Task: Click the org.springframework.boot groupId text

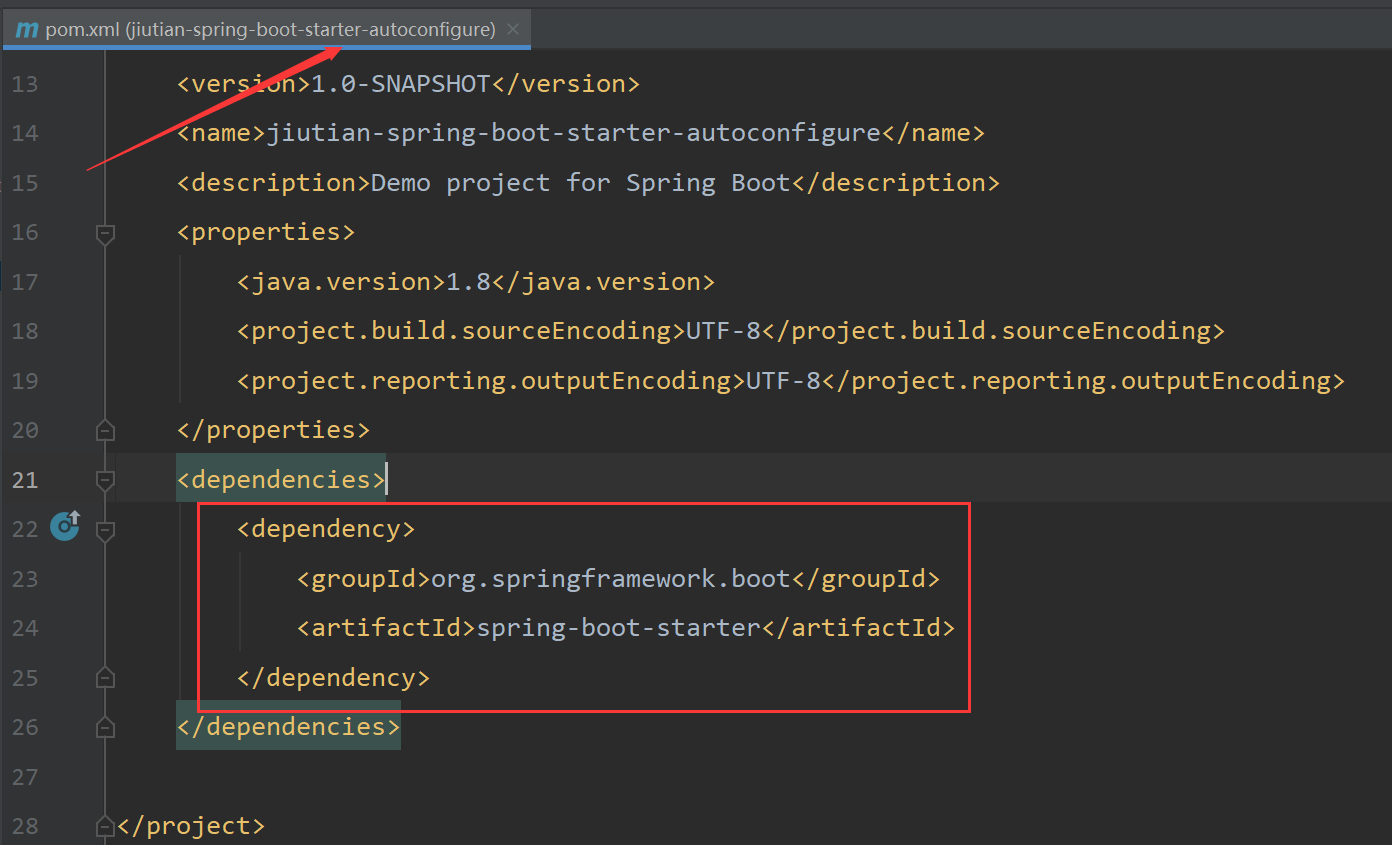Action: (x=610, y=579)
